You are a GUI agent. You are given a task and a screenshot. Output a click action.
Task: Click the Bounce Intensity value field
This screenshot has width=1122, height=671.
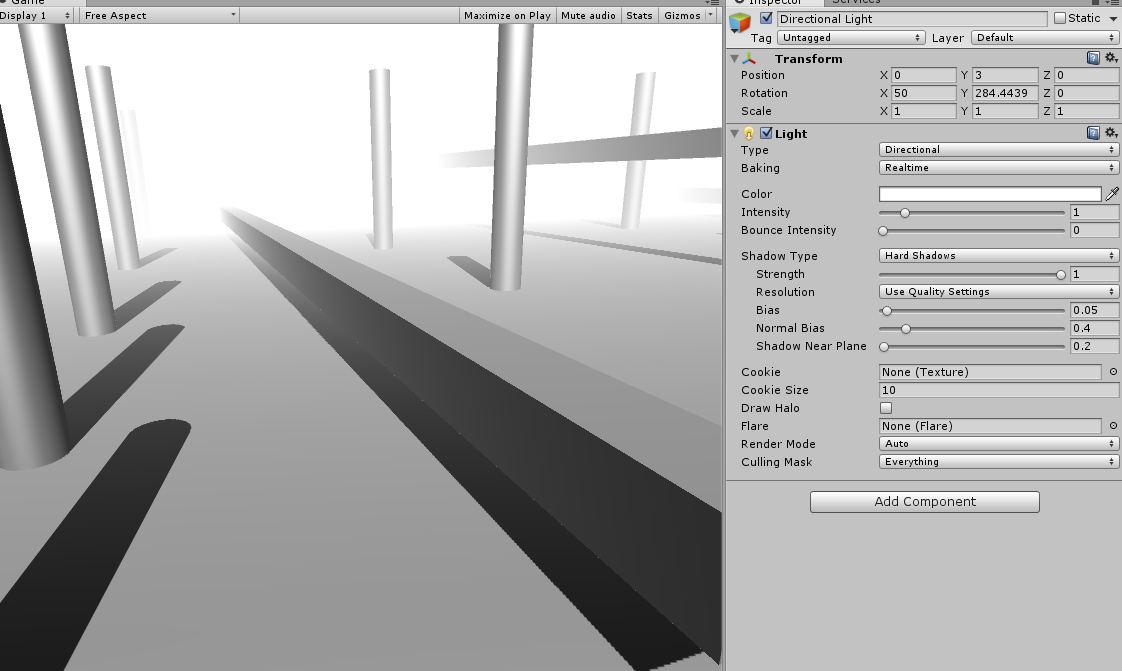[x=1094, y=230]
